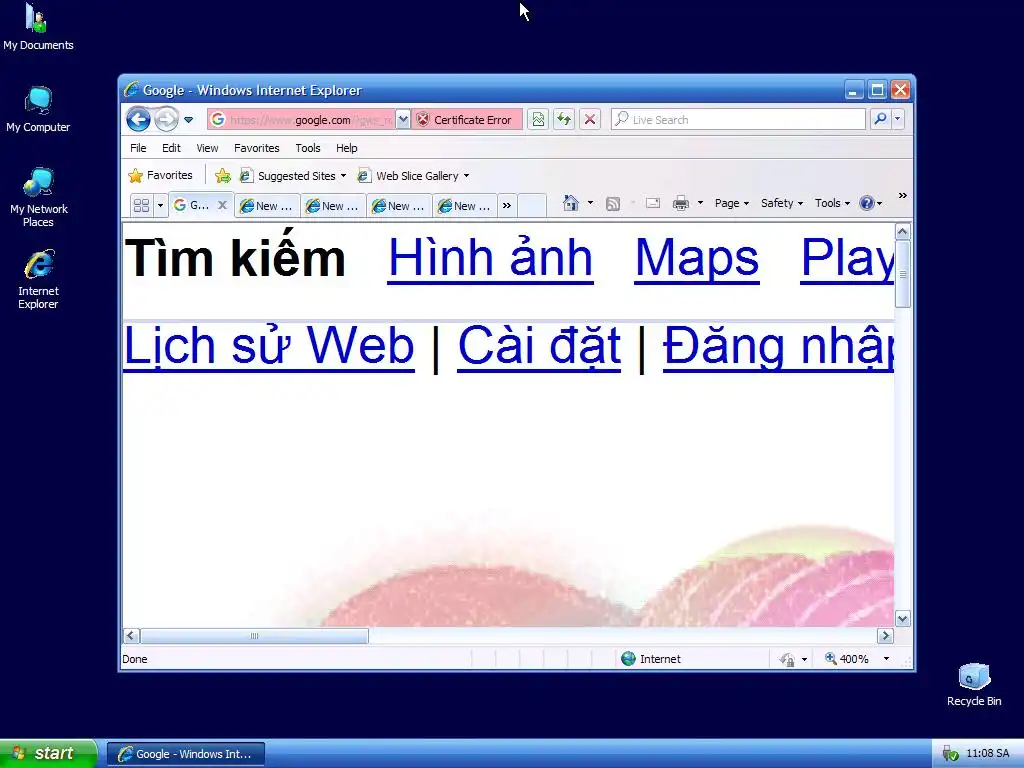Stop loading with the red X icon
The height and width of the screenshot is (768, 1024).
point(590,120)
